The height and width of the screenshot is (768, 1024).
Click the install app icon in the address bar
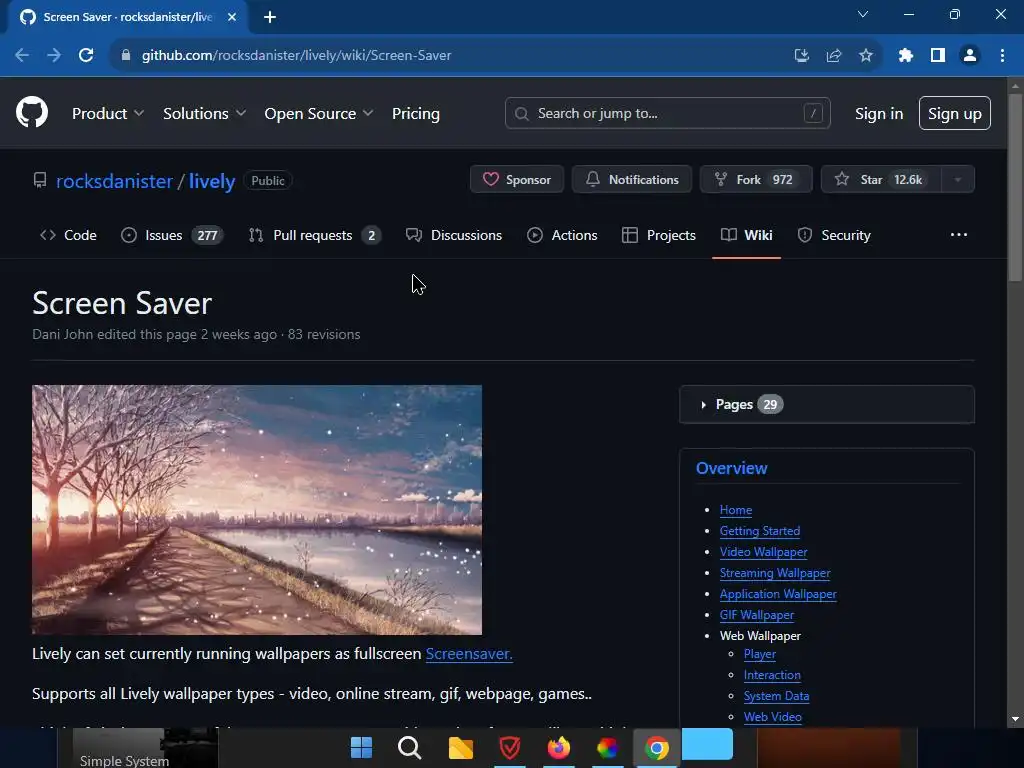click(x=802, y=56)
